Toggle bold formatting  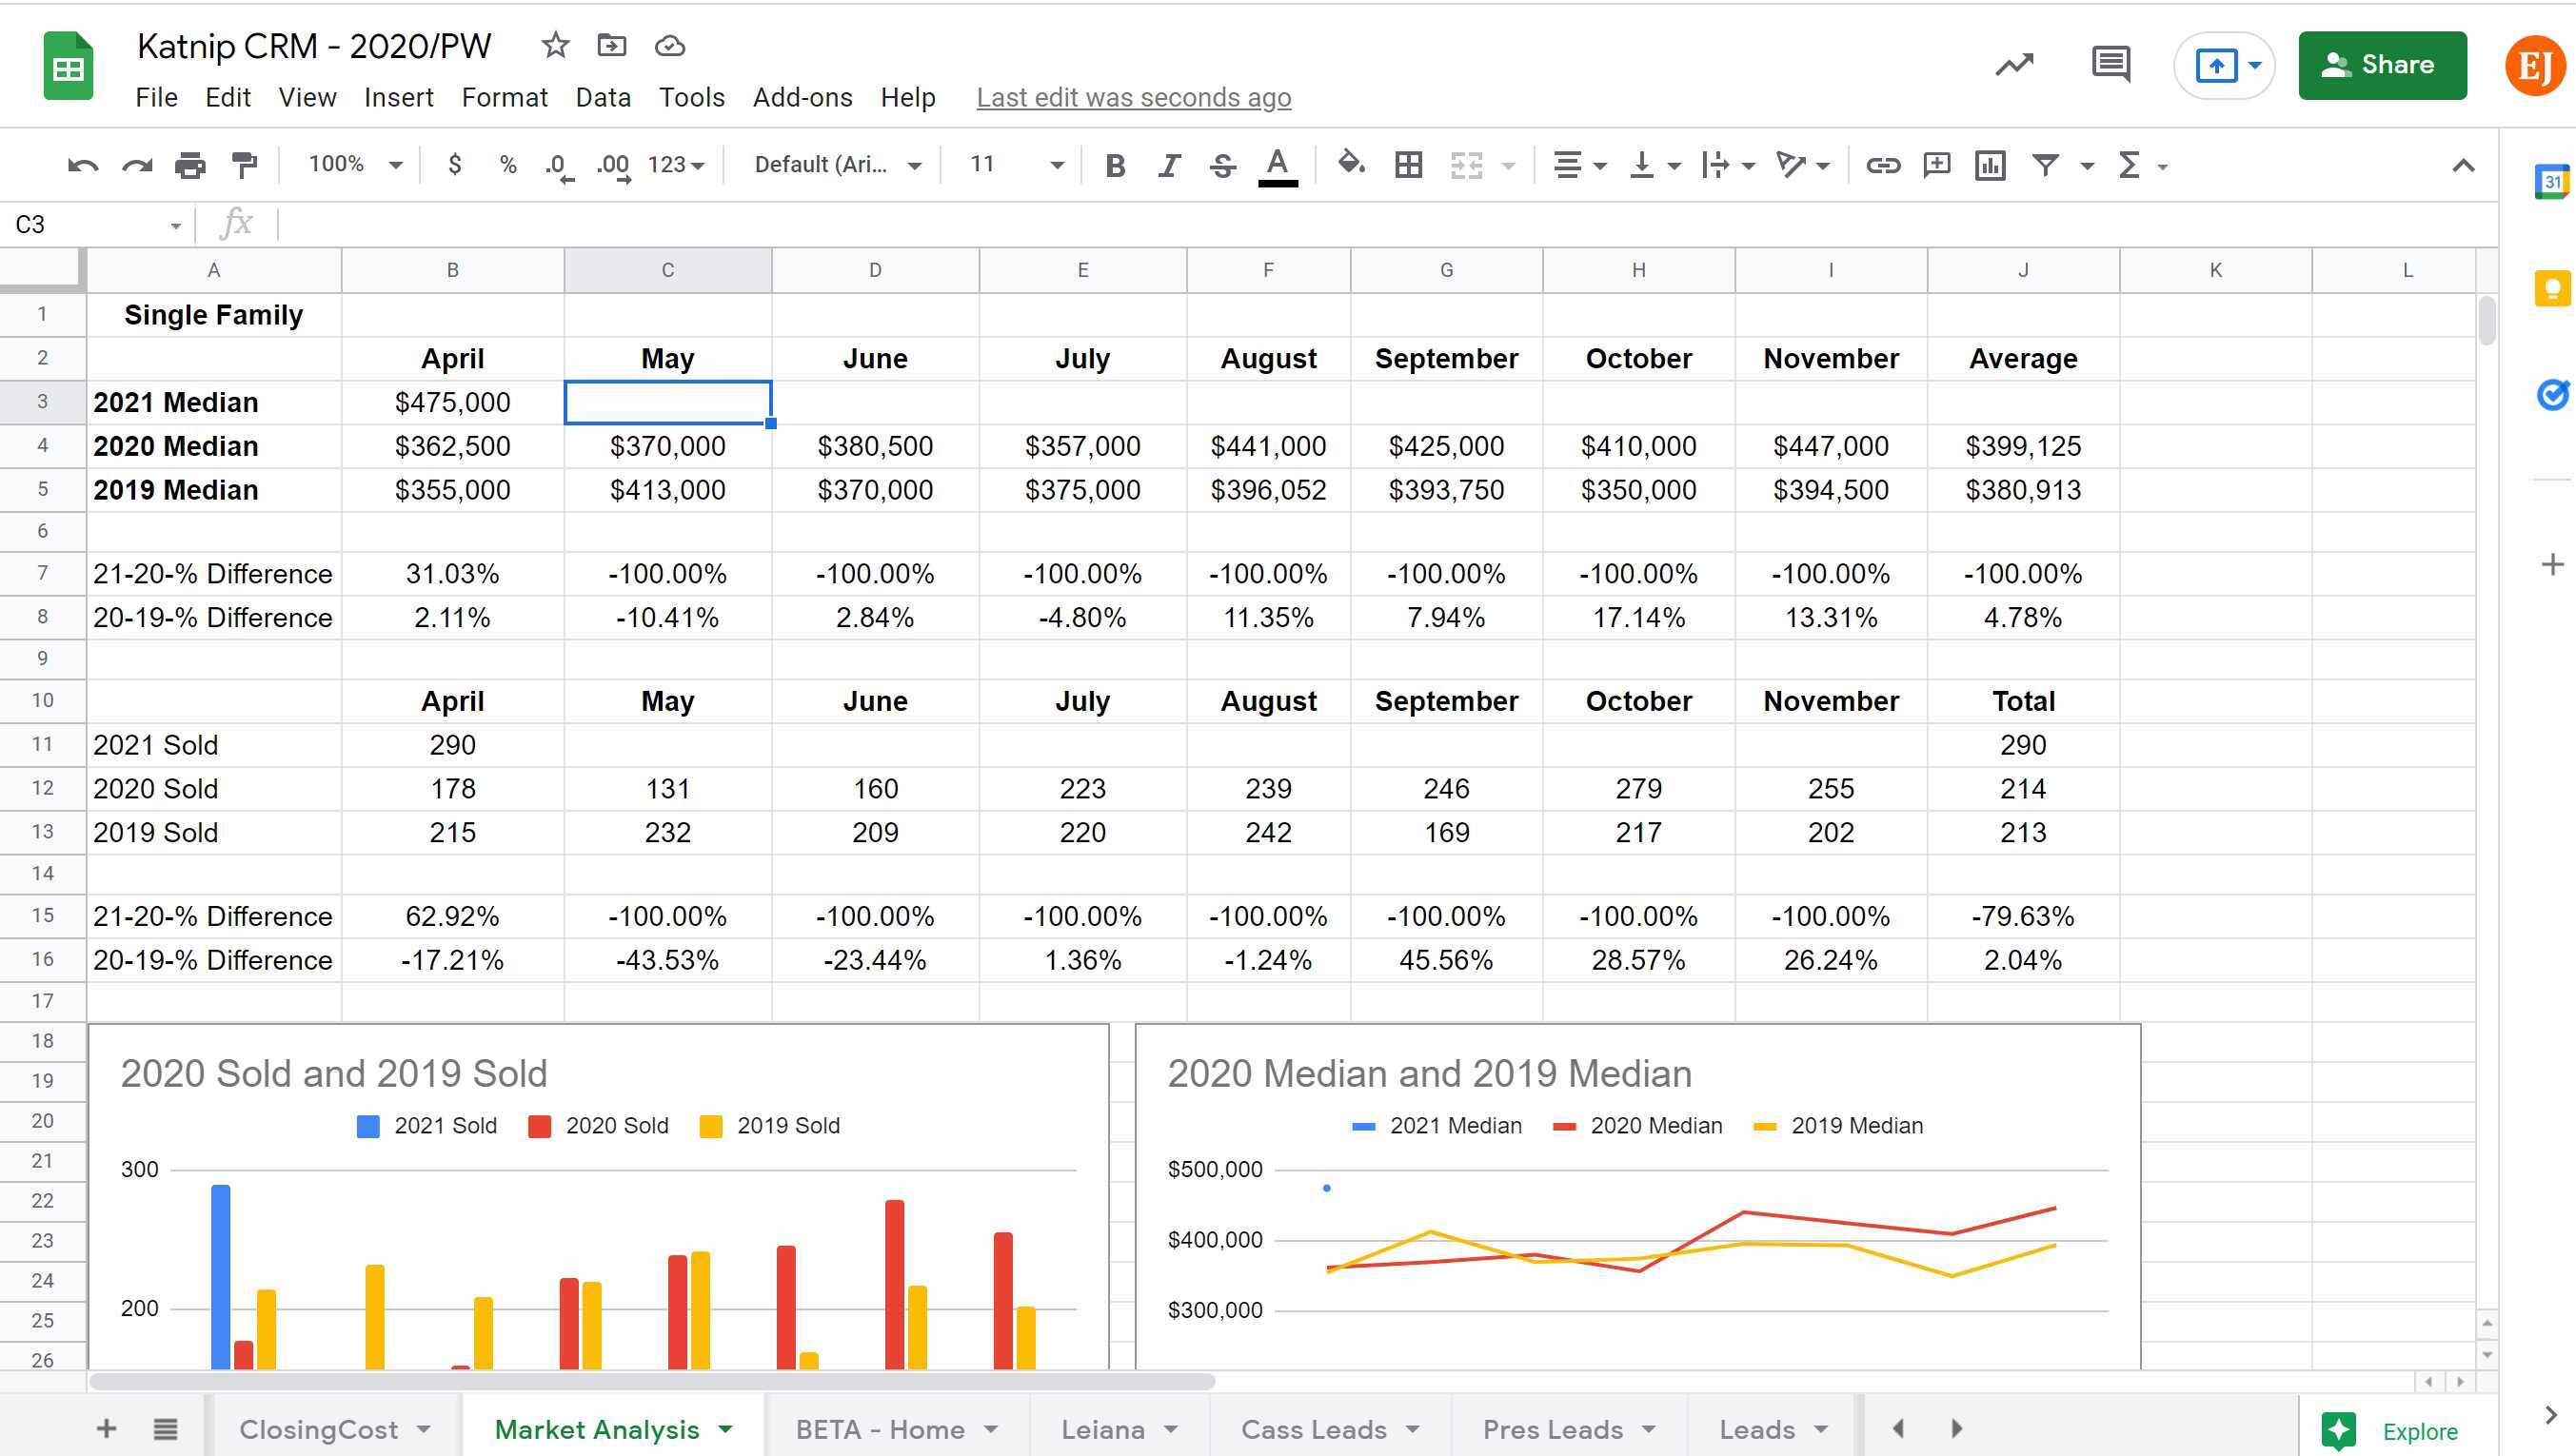coord(1115,165)
